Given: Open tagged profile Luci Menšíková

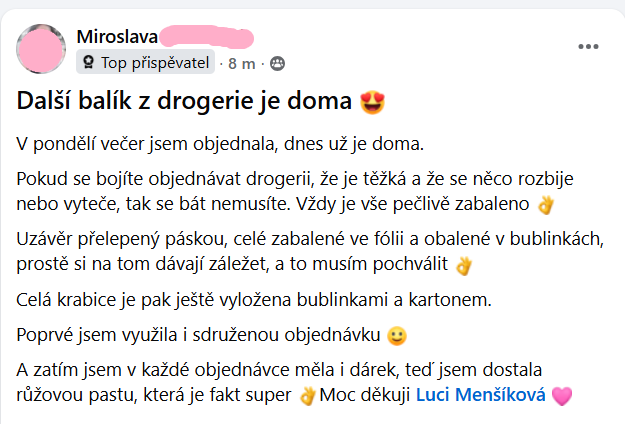Looking at the screenshot, I should (480, 394).
